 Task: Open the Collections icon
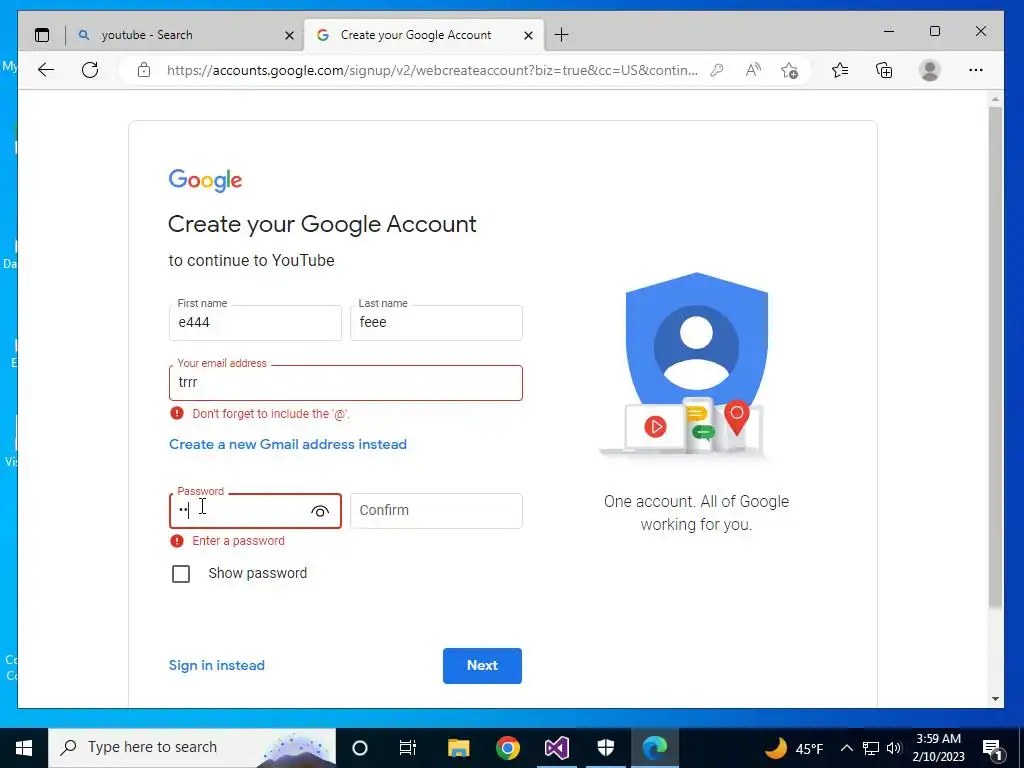884,70
